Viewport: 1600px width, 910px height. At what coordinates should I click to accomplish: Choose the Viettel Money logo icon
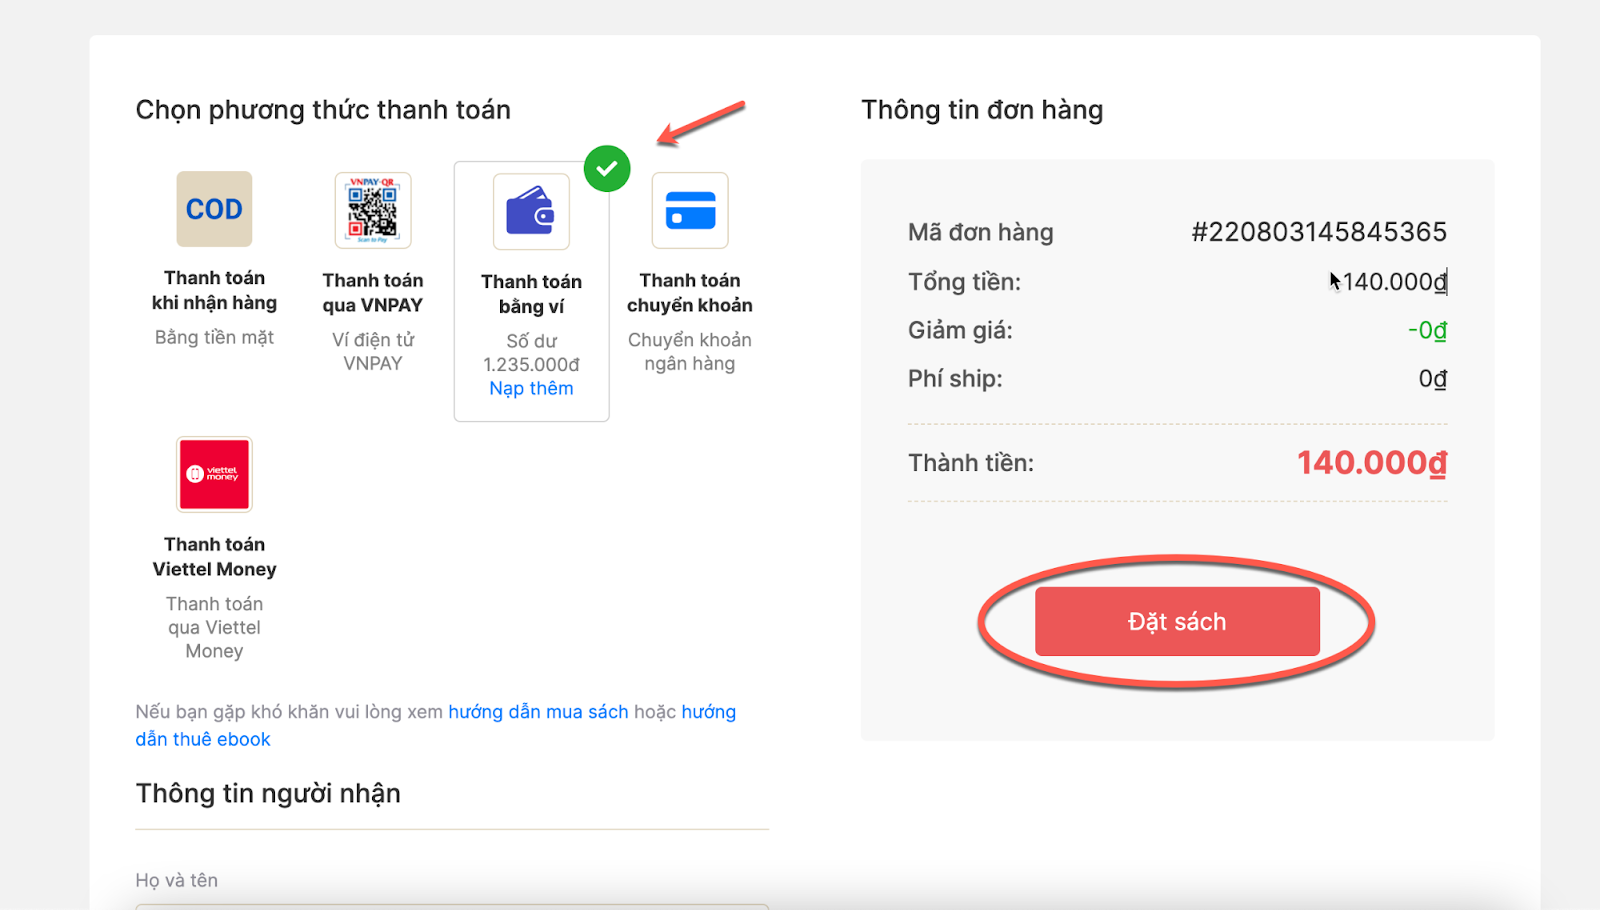point(214,474)
